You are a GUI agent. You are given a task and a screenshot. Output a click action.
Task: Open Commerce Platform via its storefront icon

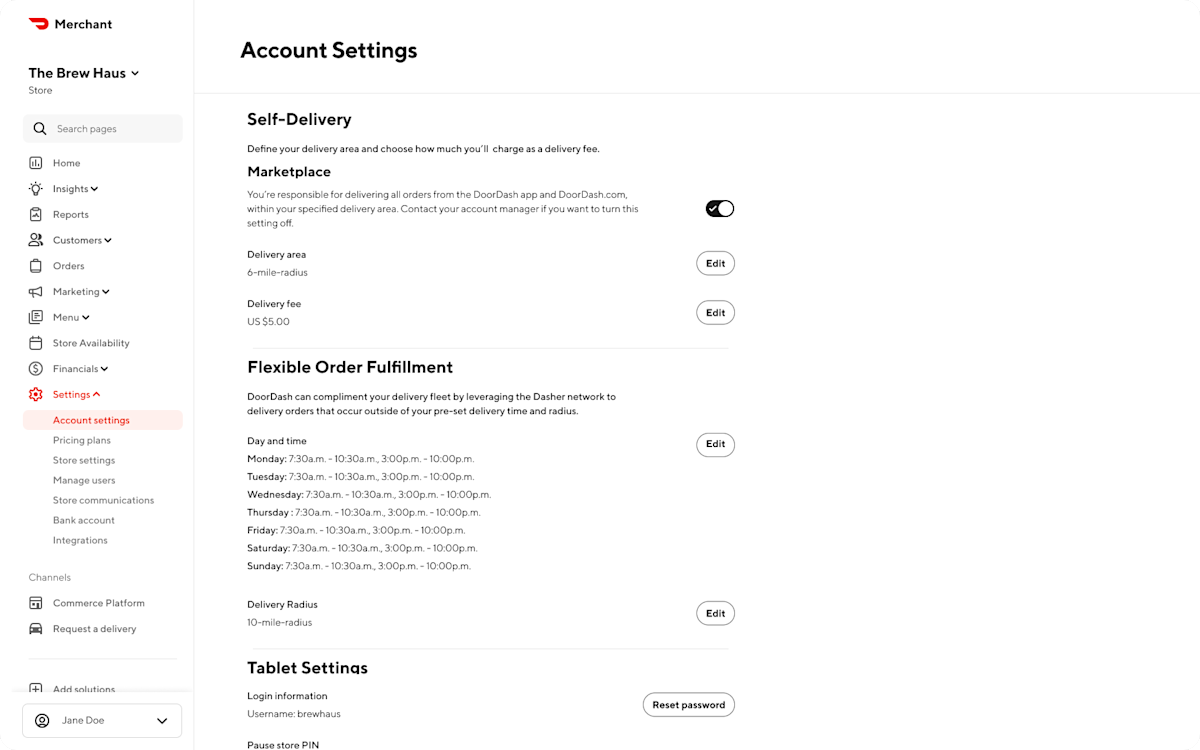click(x=37, y=603)
